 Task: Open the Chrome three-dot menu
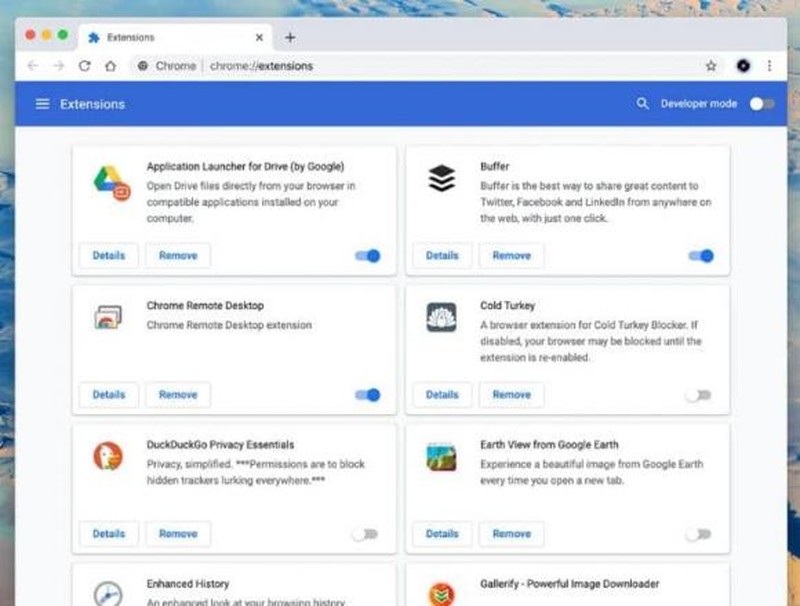pyautogui.click(x=769, y=66)
